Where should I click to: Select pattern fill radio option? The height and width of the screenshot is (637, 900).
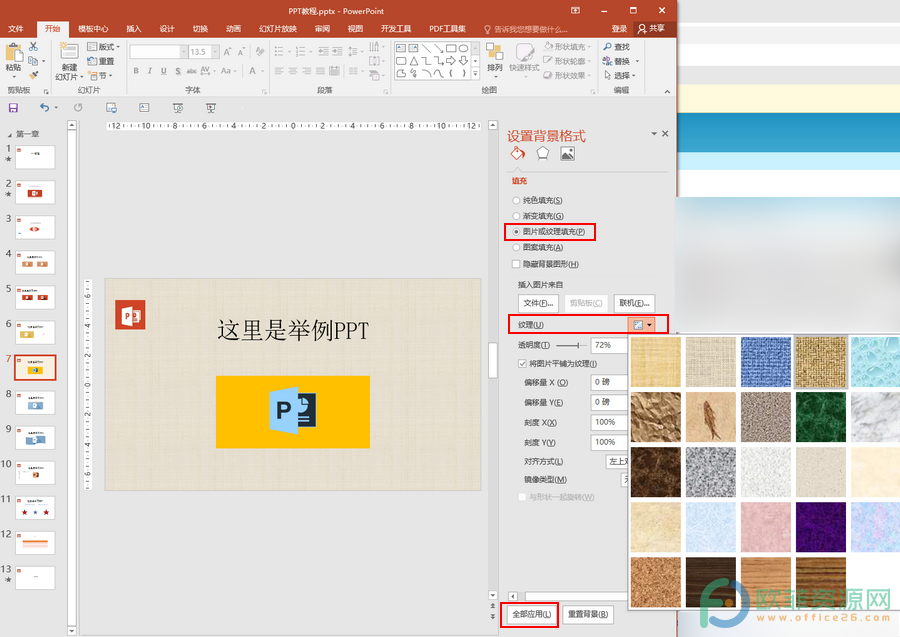tap(516, 247)
